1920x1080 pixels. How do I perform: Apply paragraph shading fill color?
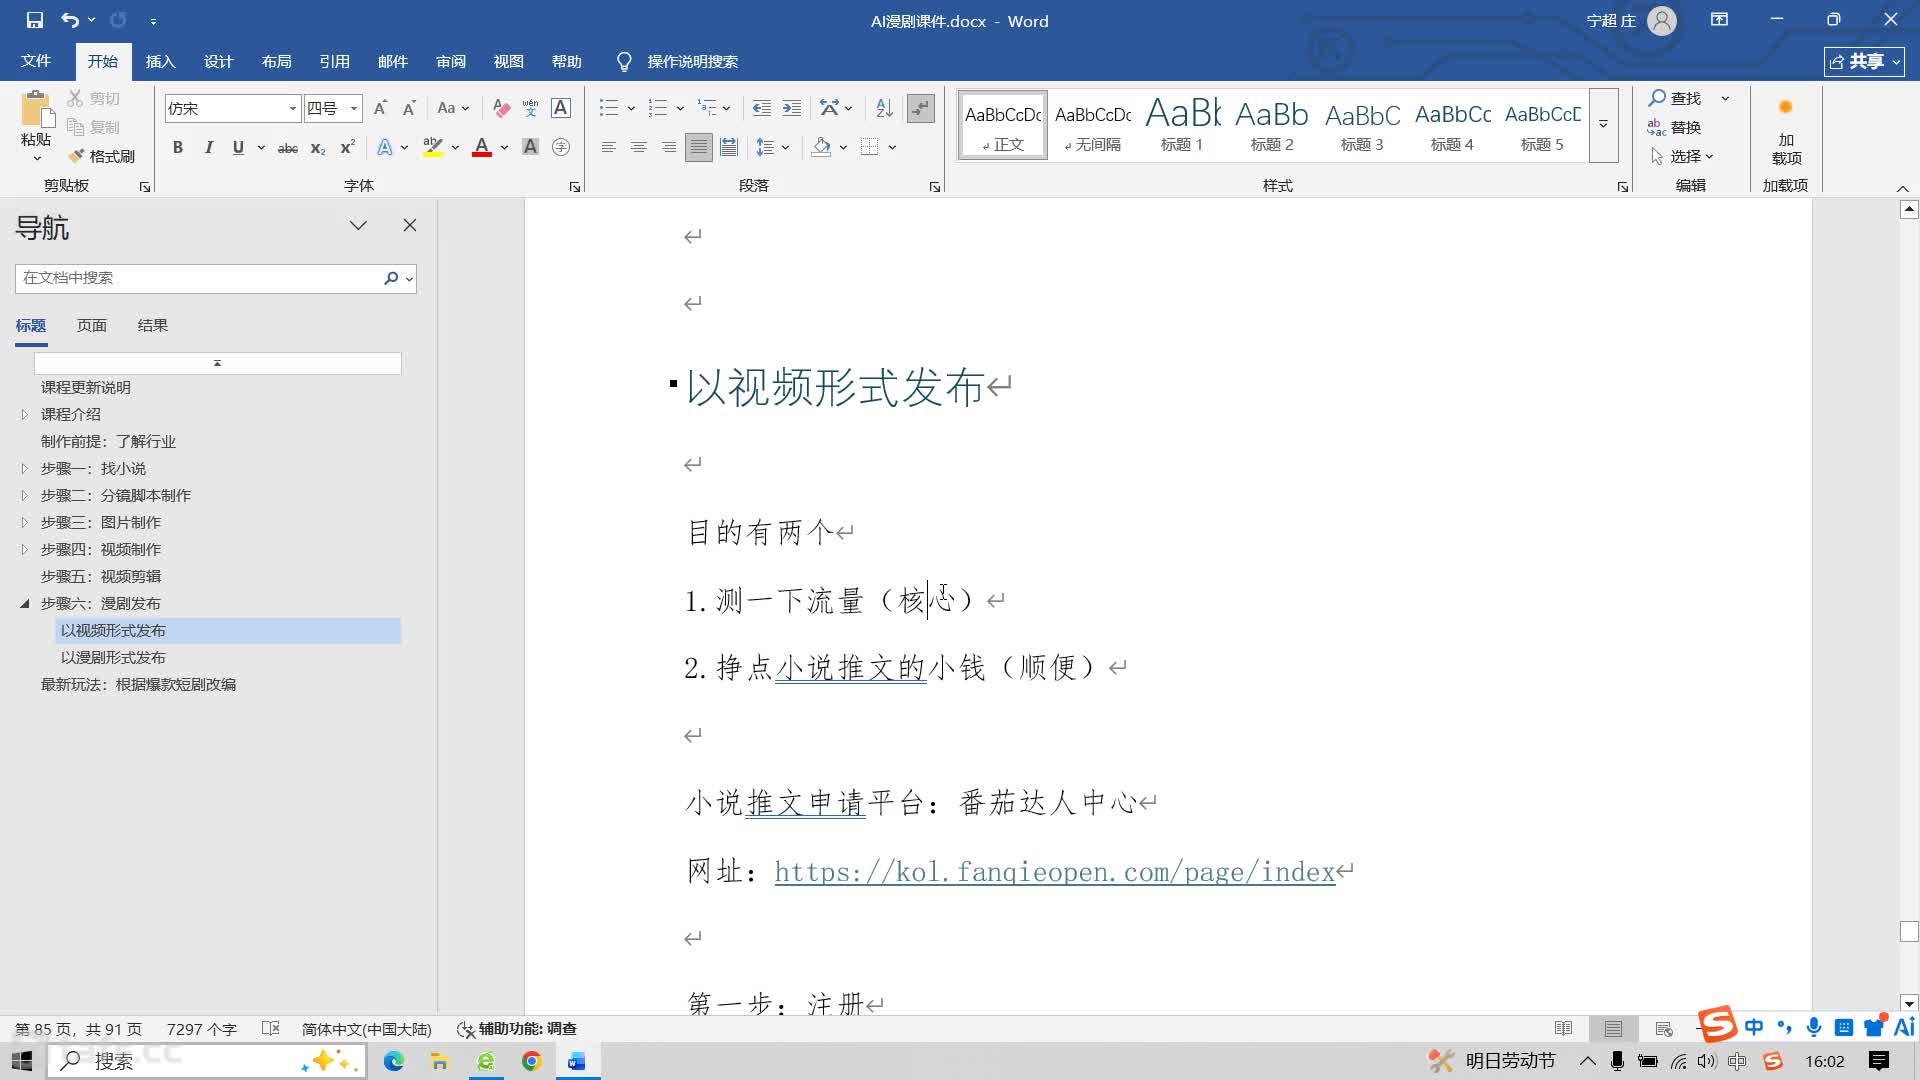click(822, 148)
